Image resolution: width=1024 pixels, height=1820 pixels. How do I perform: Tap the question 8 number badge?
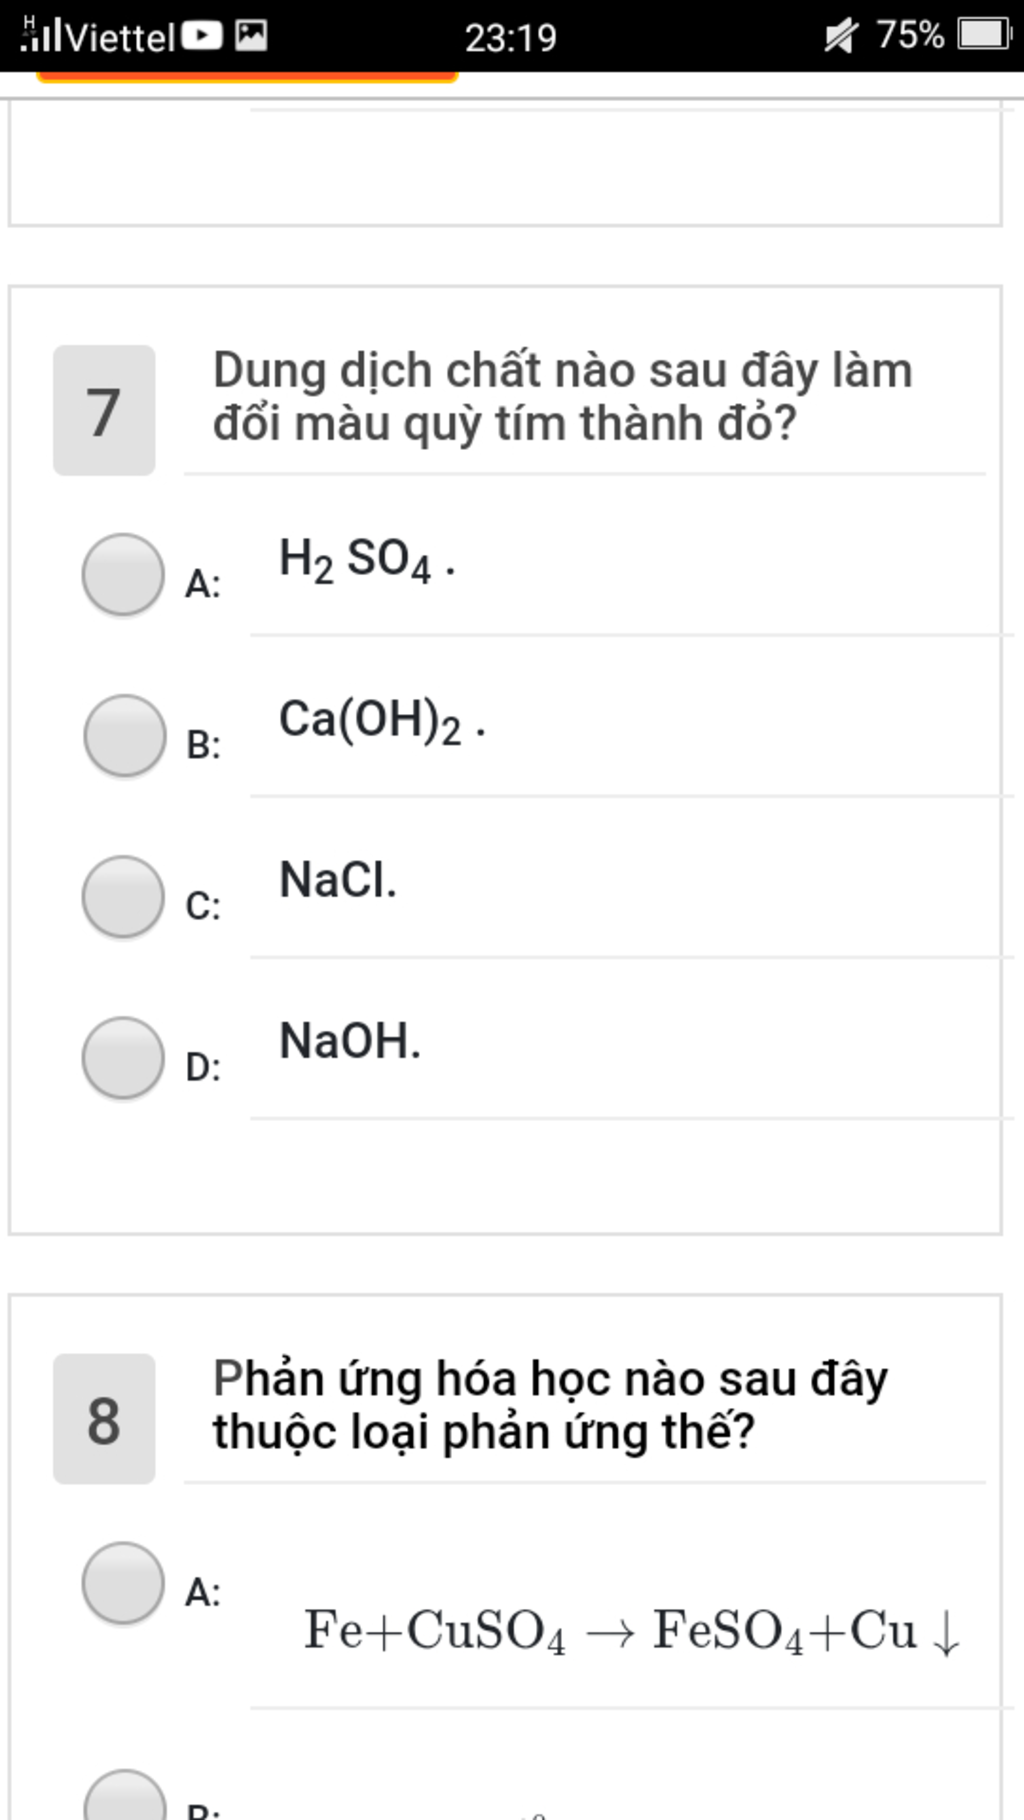(x=104, y=1419)
